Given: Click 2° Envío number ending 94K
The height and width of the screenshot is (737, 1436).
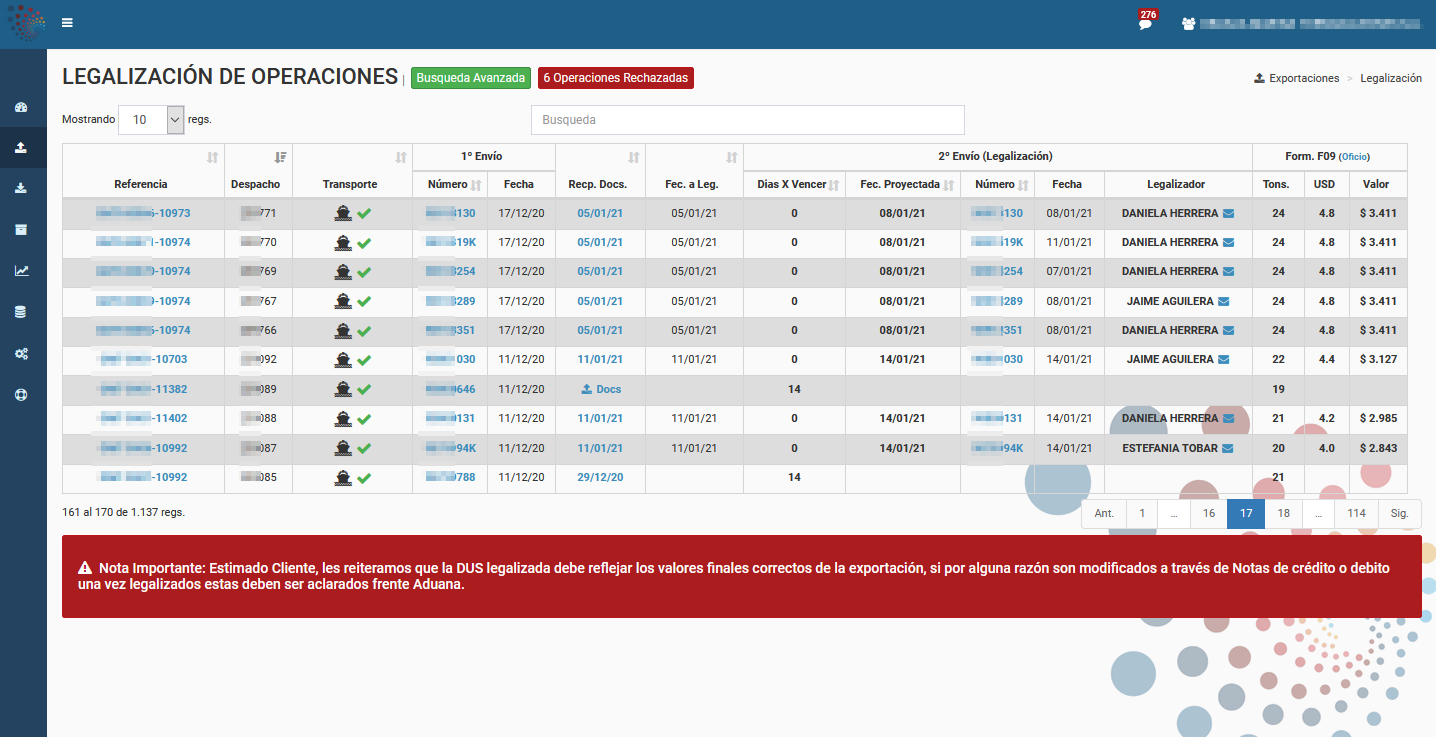Looking at the screenshot, I should pyautogui.click(x=997, y=448).
